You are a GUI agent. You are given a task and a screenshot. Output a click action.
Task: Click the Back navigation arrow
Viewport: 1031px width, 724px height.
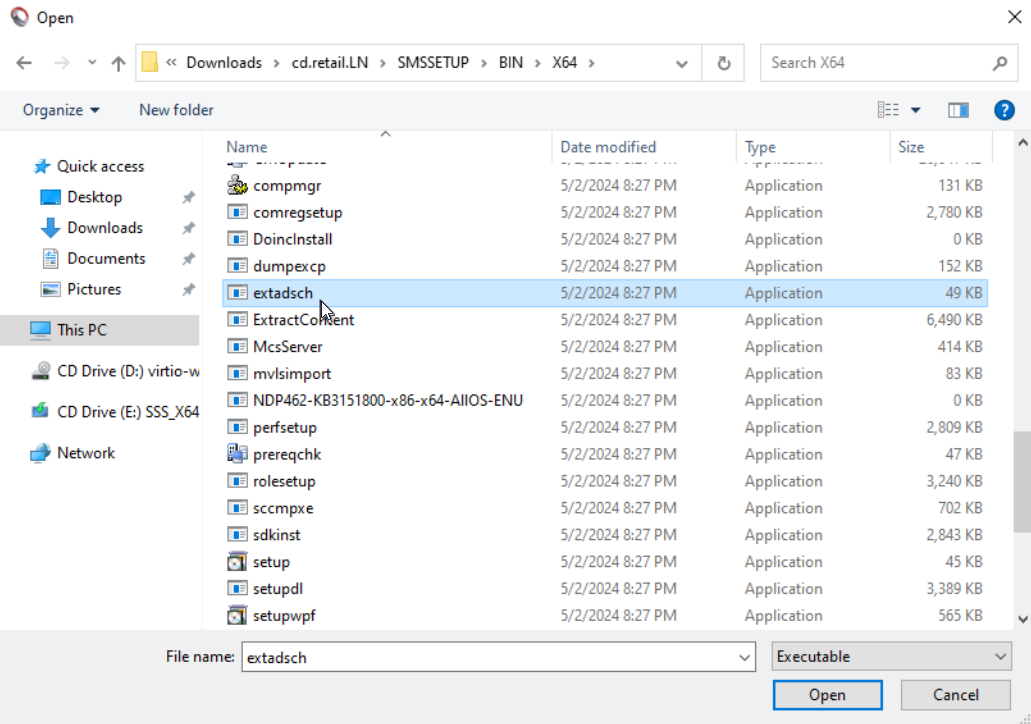[25, 63]
